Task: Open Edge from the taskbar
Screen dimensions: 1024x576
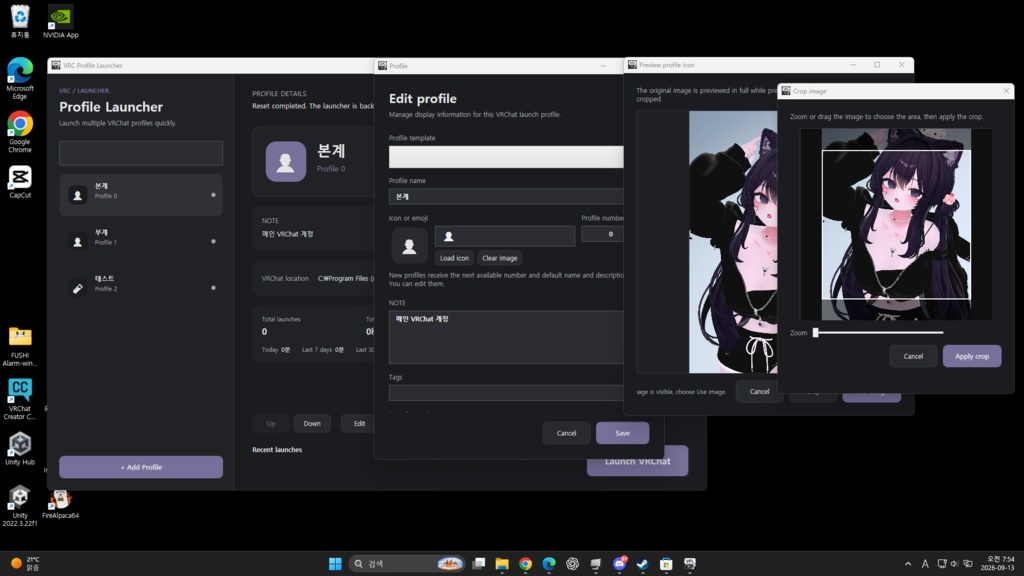Action: tap(549, 564)
